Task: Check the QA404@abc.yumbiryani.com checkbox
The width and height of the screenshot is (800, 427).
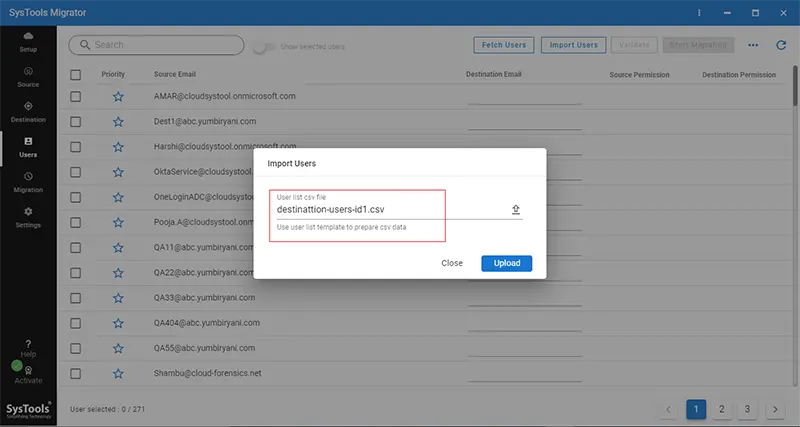Action: point(76,323)
